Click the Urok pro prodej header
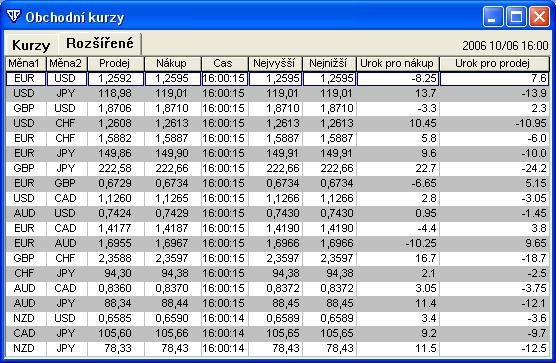Image resolution: width=556 pixels, height=363 pixels. pyautogui.click(x=494, y=64)
